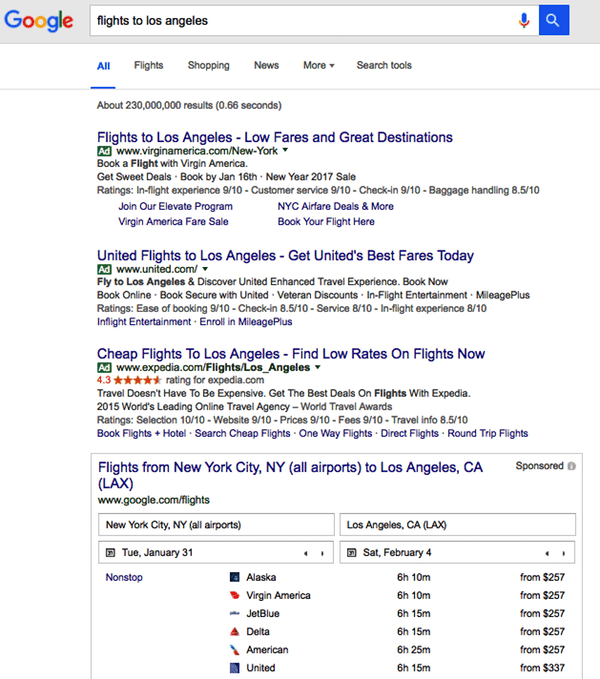Click the Sponsored info icon
This screenshot has width=600, height=679.
(x=571, y=466)
